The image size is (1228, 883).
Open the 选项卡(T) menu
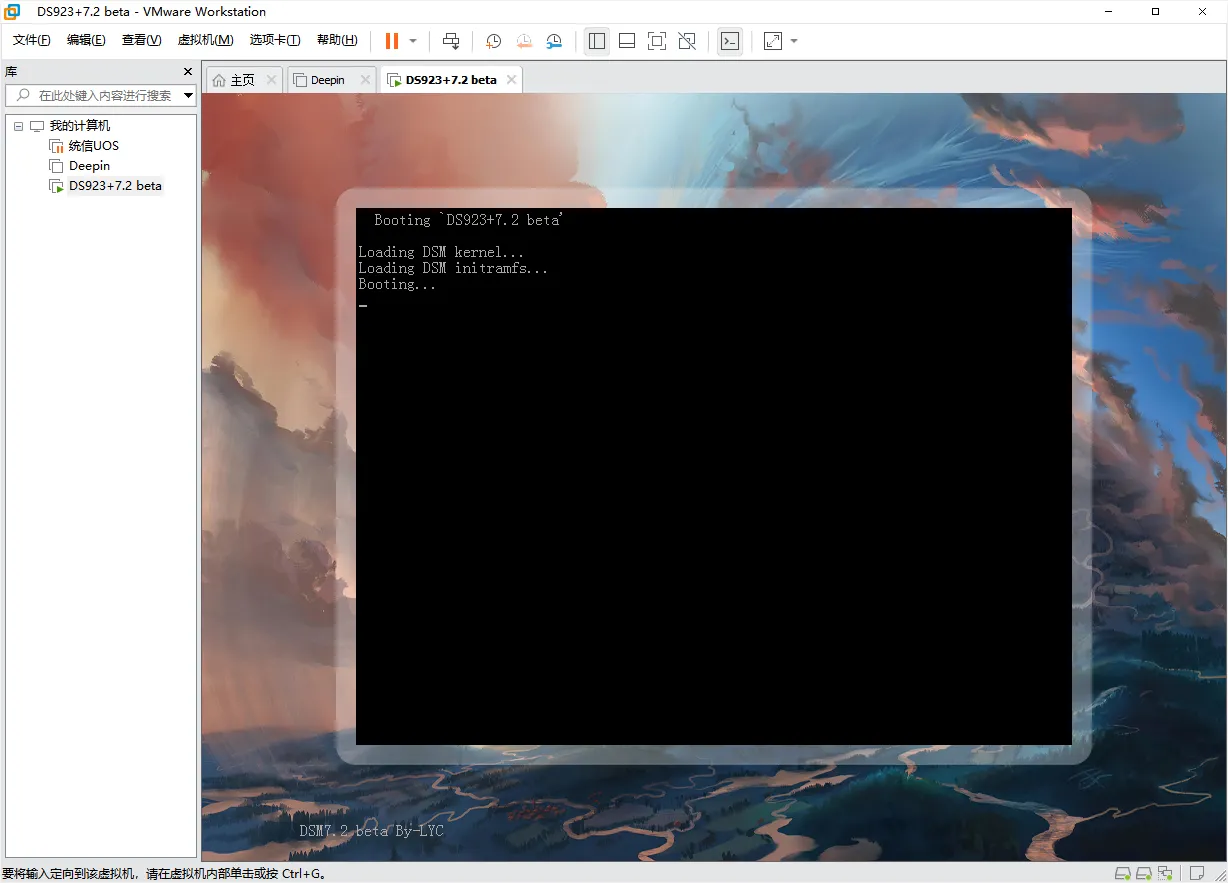point(275,40)
